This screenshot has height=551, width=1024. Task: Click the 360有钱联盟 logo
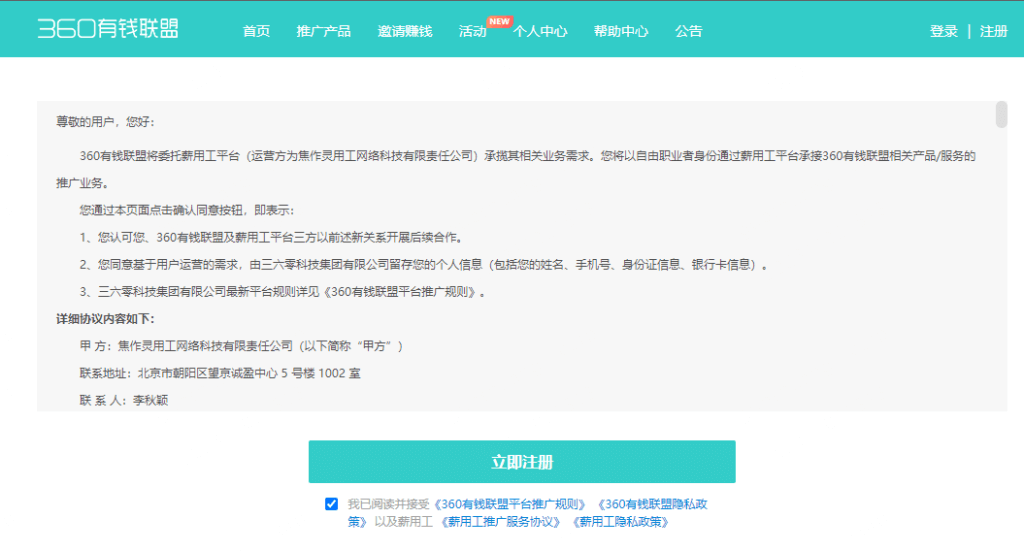[108, 29]
